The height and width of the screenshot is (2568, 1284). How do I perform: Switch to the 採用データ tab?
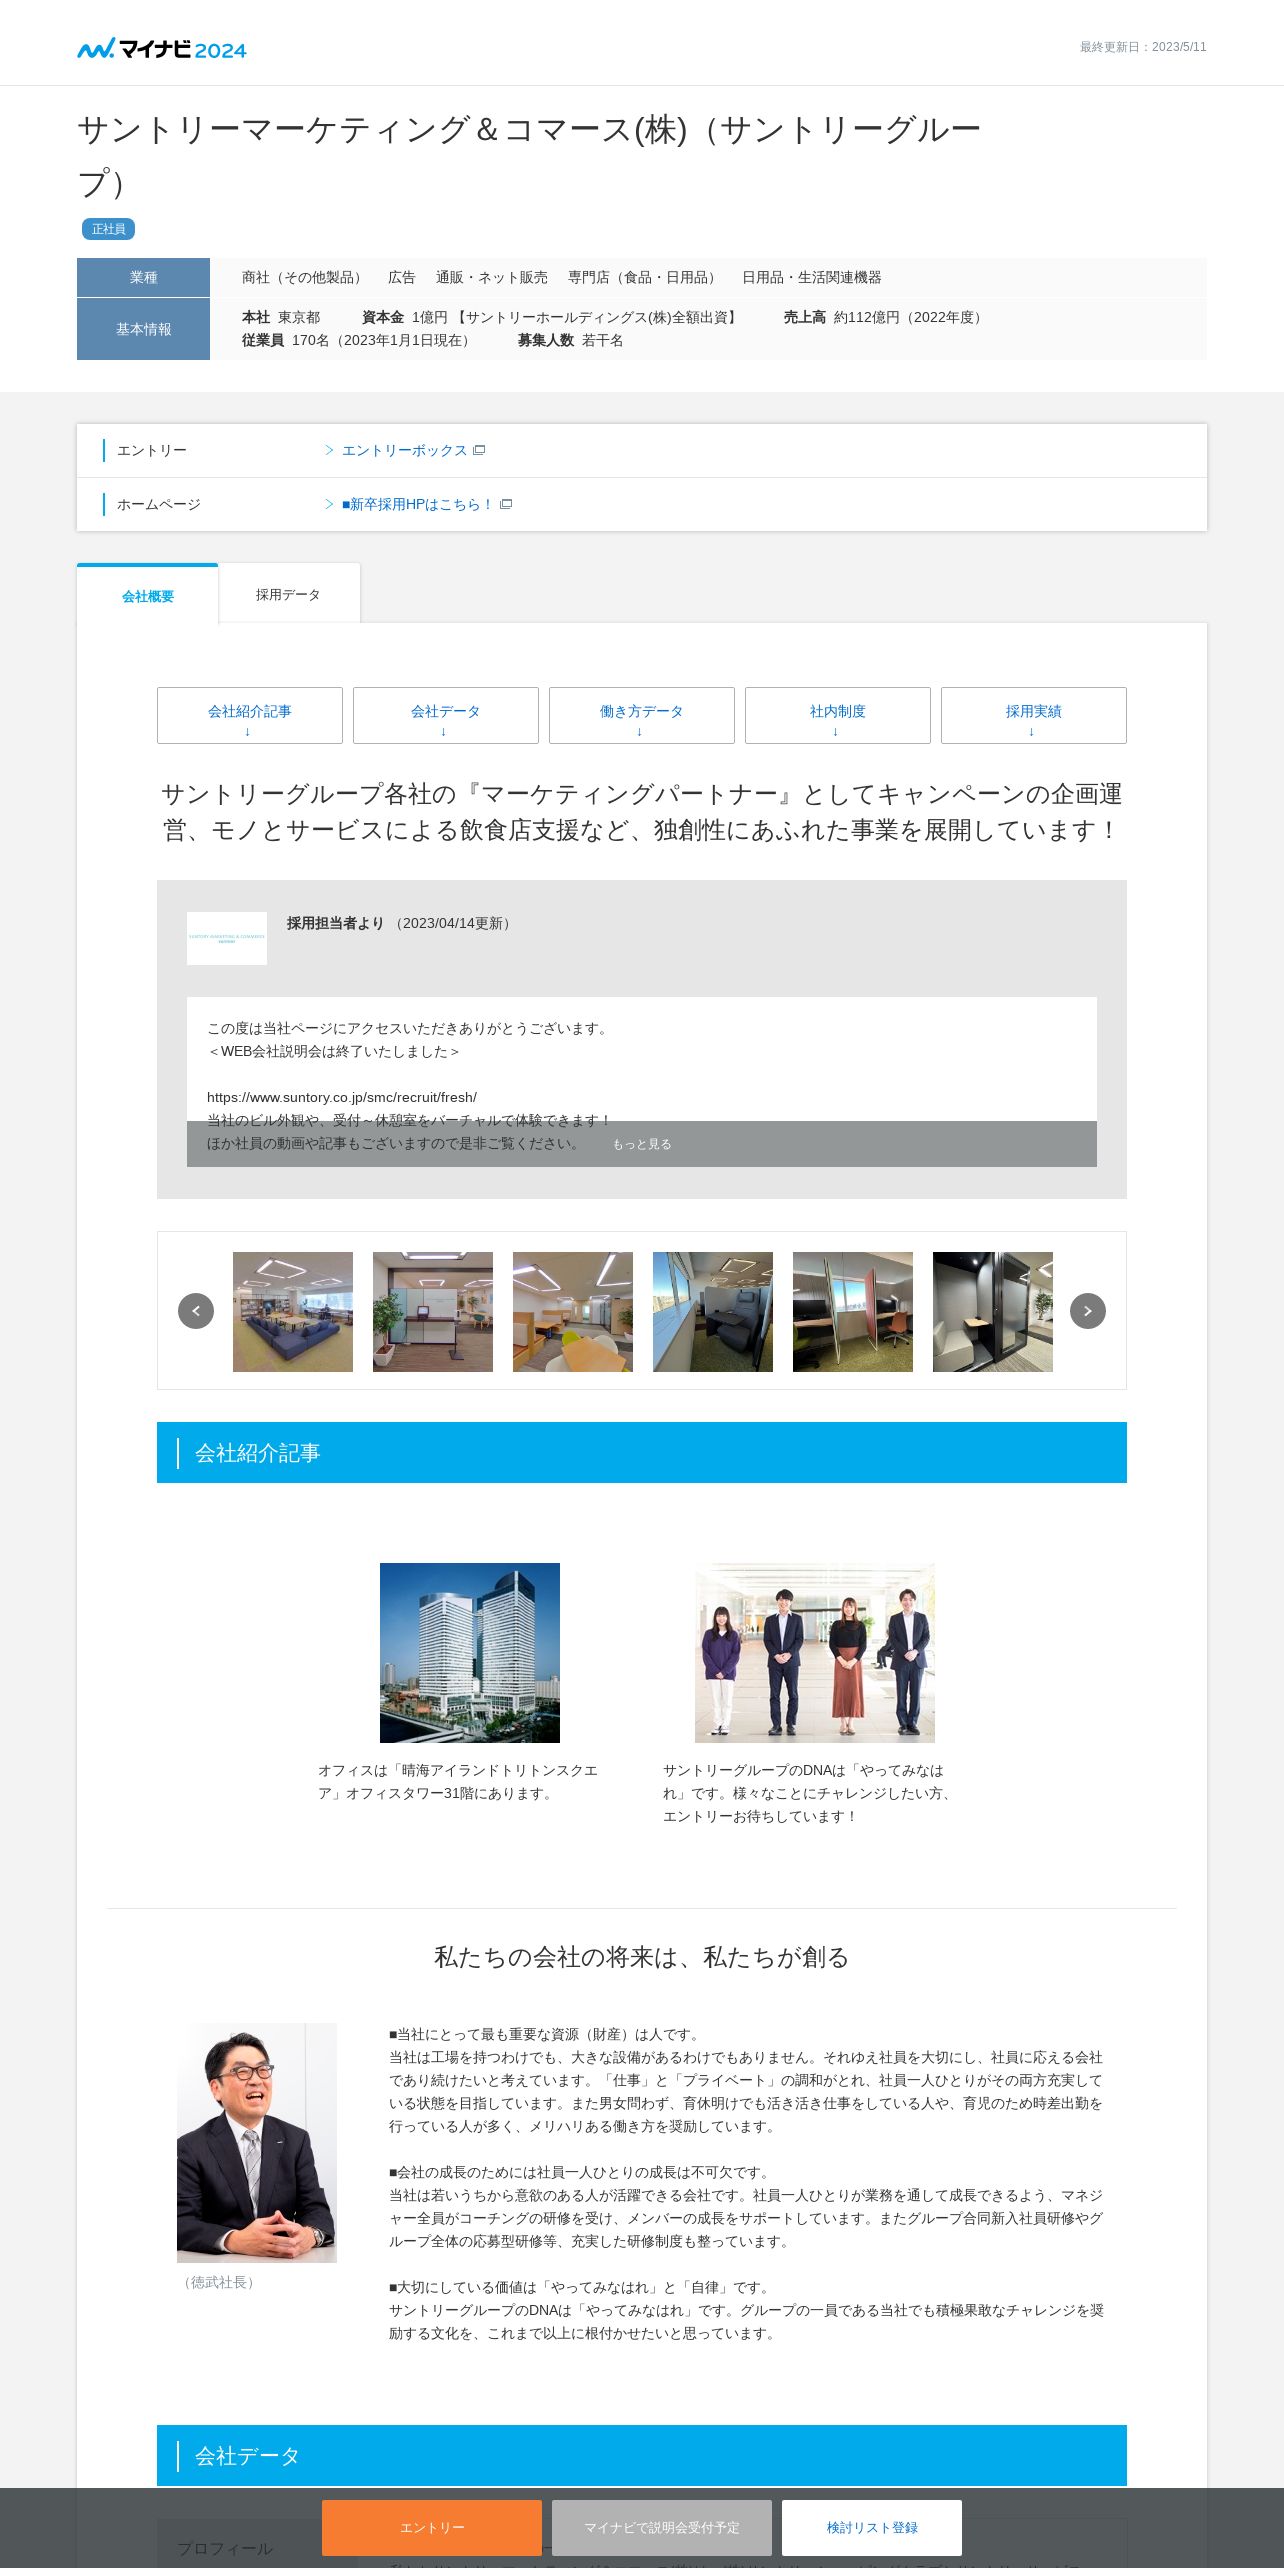[x=289, y=594]
